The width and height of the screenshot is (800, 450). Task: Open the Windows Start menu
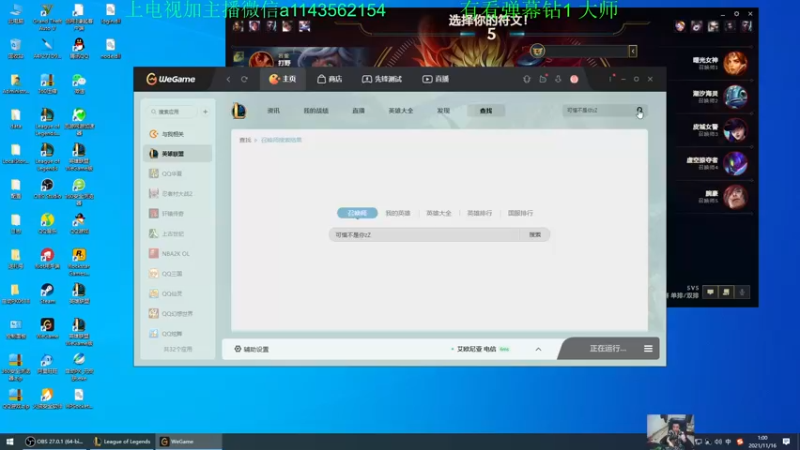pos(10,441)
